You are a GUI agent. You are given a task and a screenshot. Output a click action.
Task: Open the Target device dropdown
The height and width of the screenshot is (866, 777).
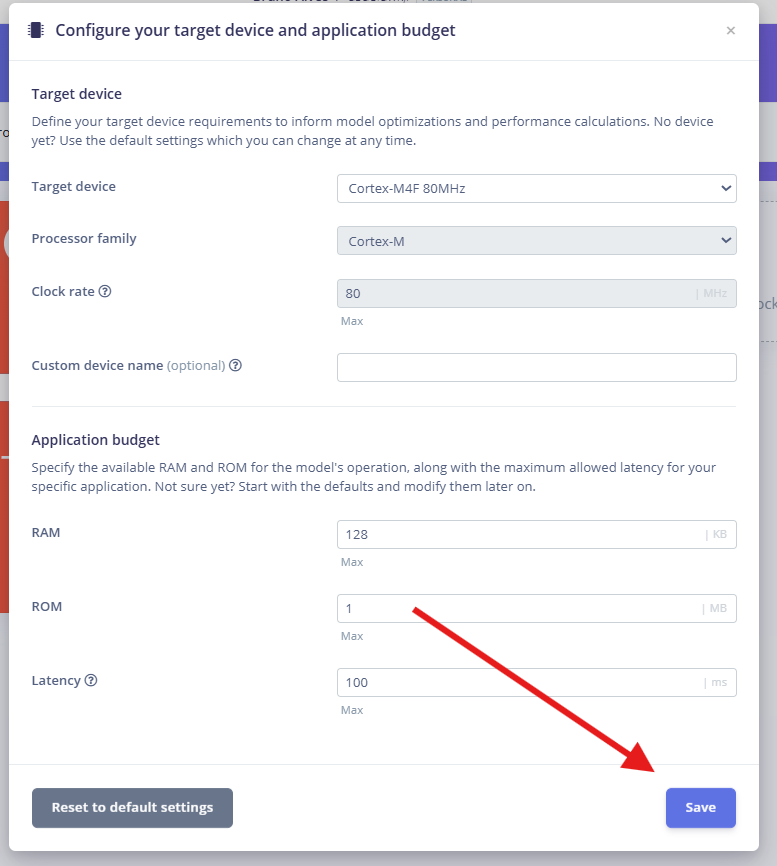click(x=536, y=188)
